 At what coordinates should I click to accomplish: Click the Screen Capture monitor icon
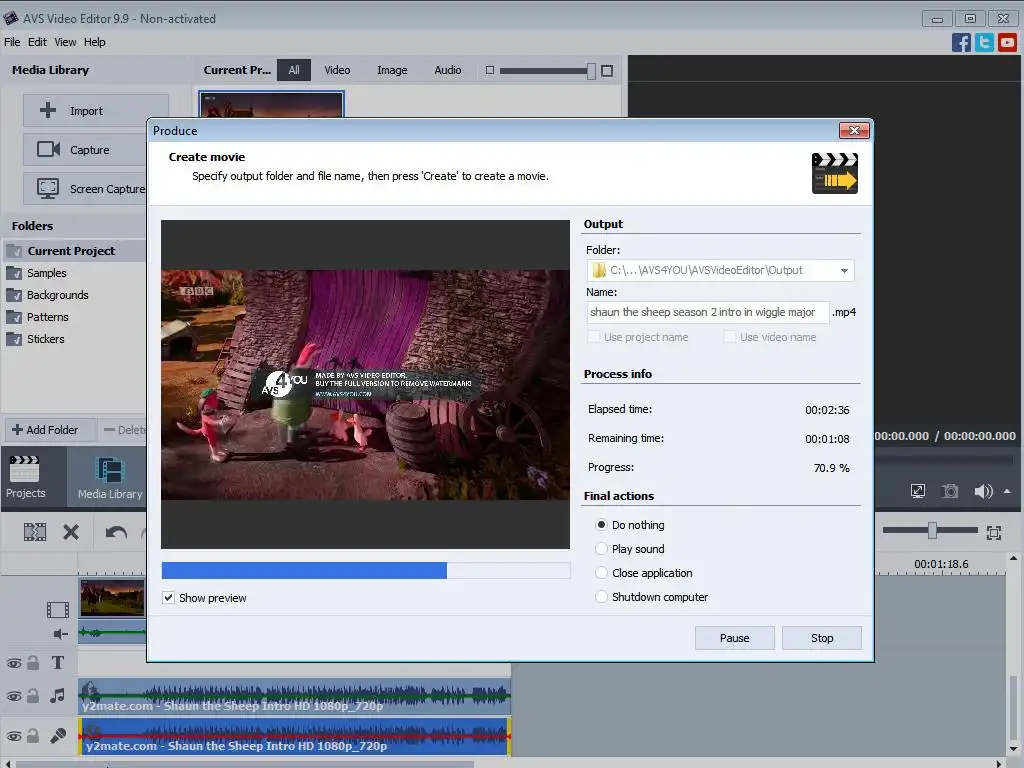pyautogui.click(x=48, y=188)
